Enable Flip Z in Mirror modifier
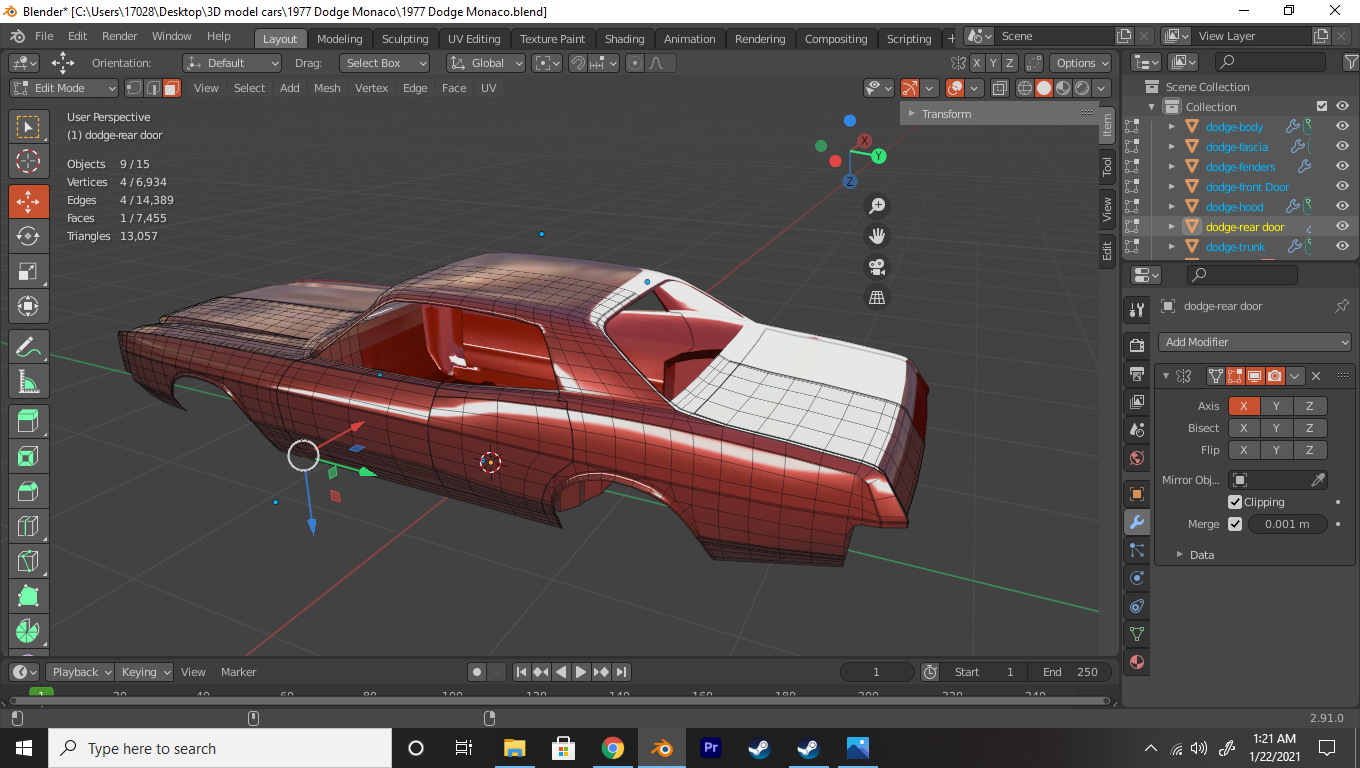Image resolution: width=1360 pixels, height=768 pixels. (1310, 450)
